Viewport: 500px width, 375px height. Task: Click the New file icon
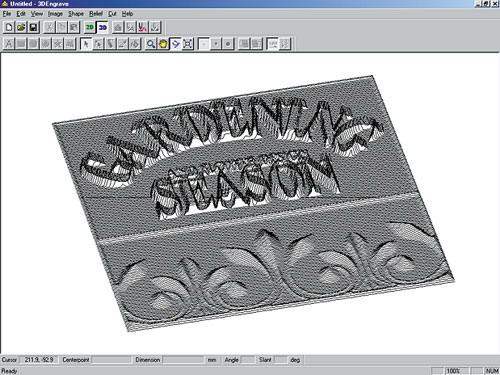[9, 27]
